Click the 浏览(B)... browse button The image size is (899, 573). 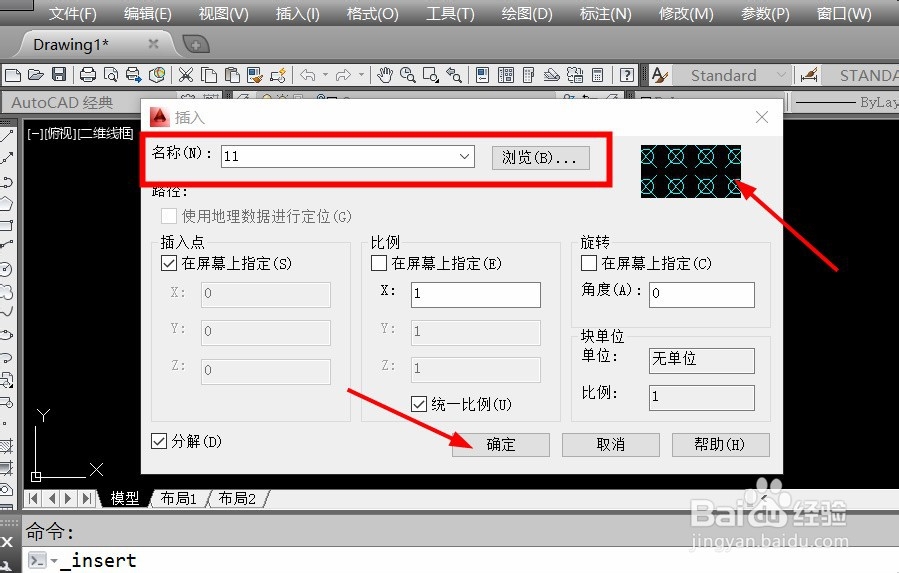click(x=541, y=158)
